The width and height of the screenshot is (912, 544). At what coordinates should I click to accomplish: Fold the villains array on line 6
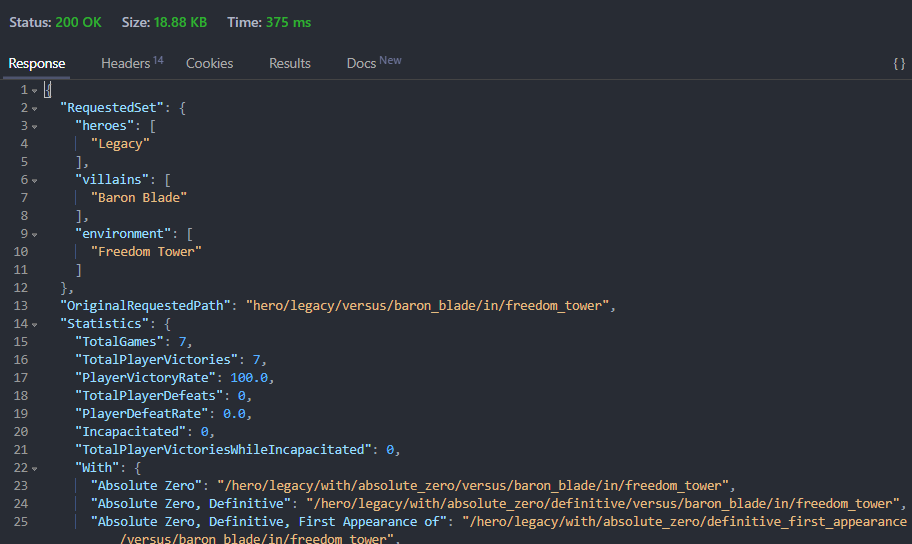[35, 181]
